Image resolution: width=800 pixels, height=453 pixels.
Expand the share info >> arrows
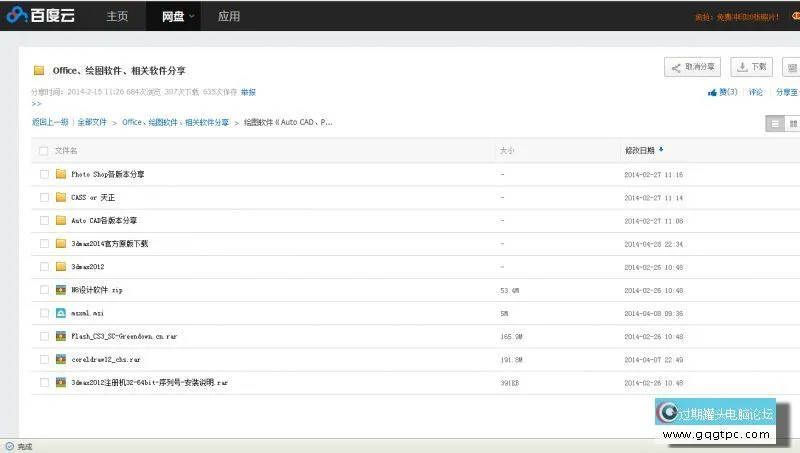(36, 104)
